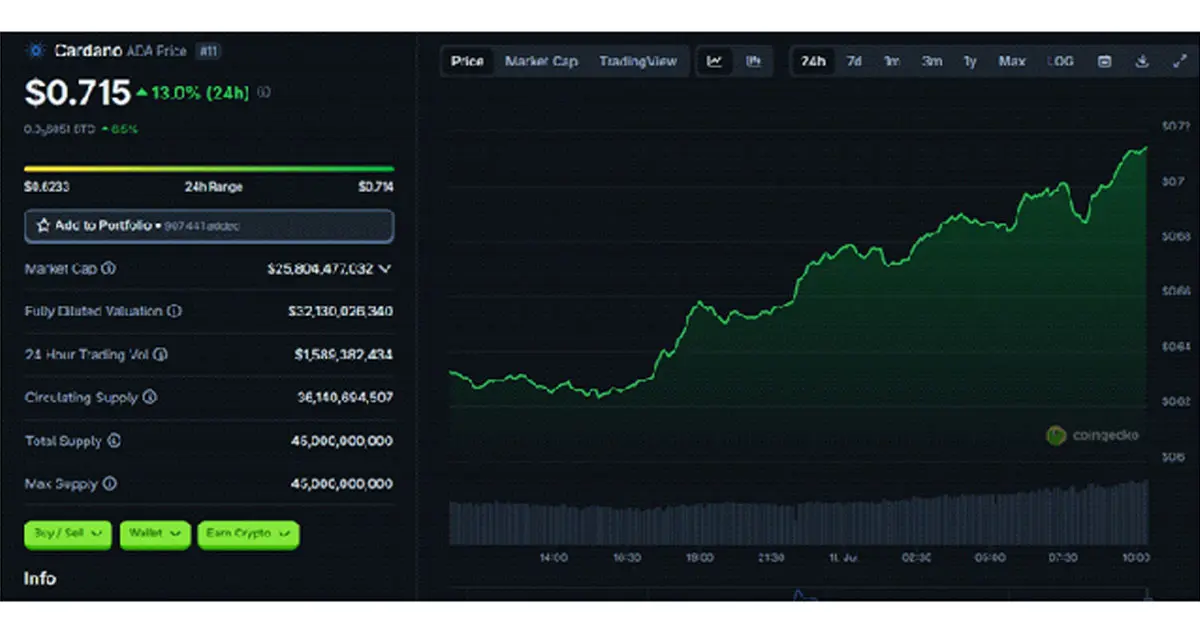
Task: Switch to the candlestick chart icon
Action: [x=753, y=62]
